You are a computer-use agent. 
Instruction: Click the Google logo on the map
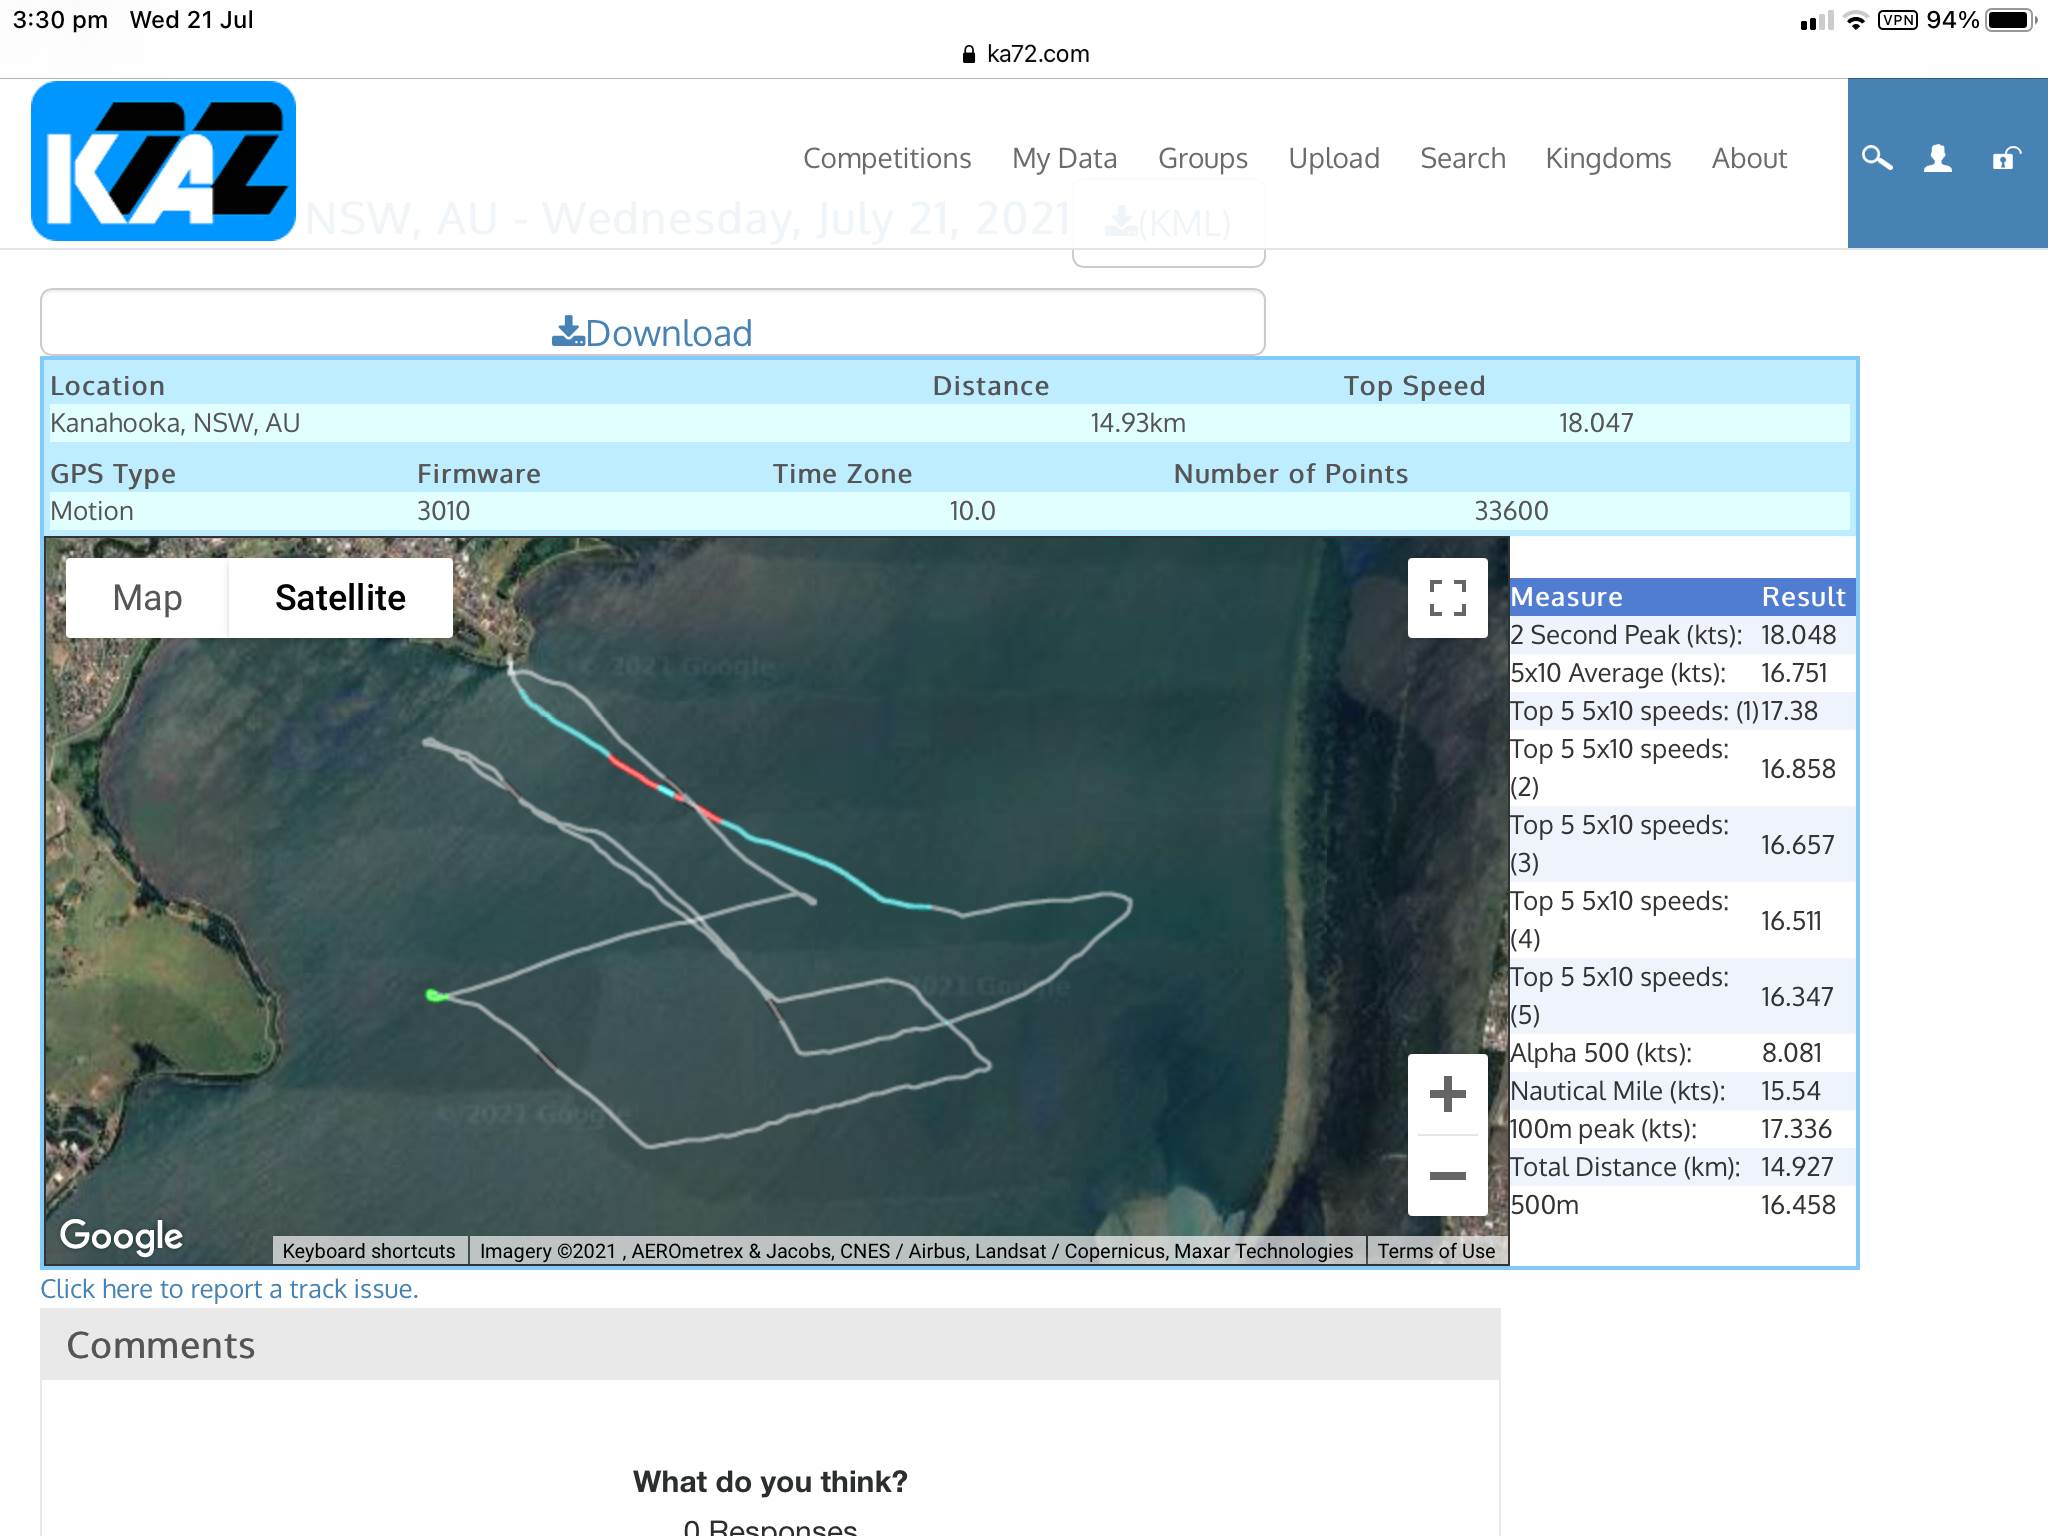click(x=121, y=1236)
